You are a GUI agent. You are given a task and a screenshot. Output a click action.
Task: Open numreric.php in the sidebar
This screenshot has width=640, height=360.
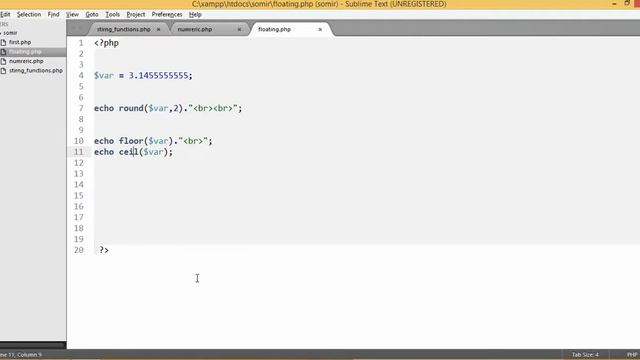[x=26, y=61]
